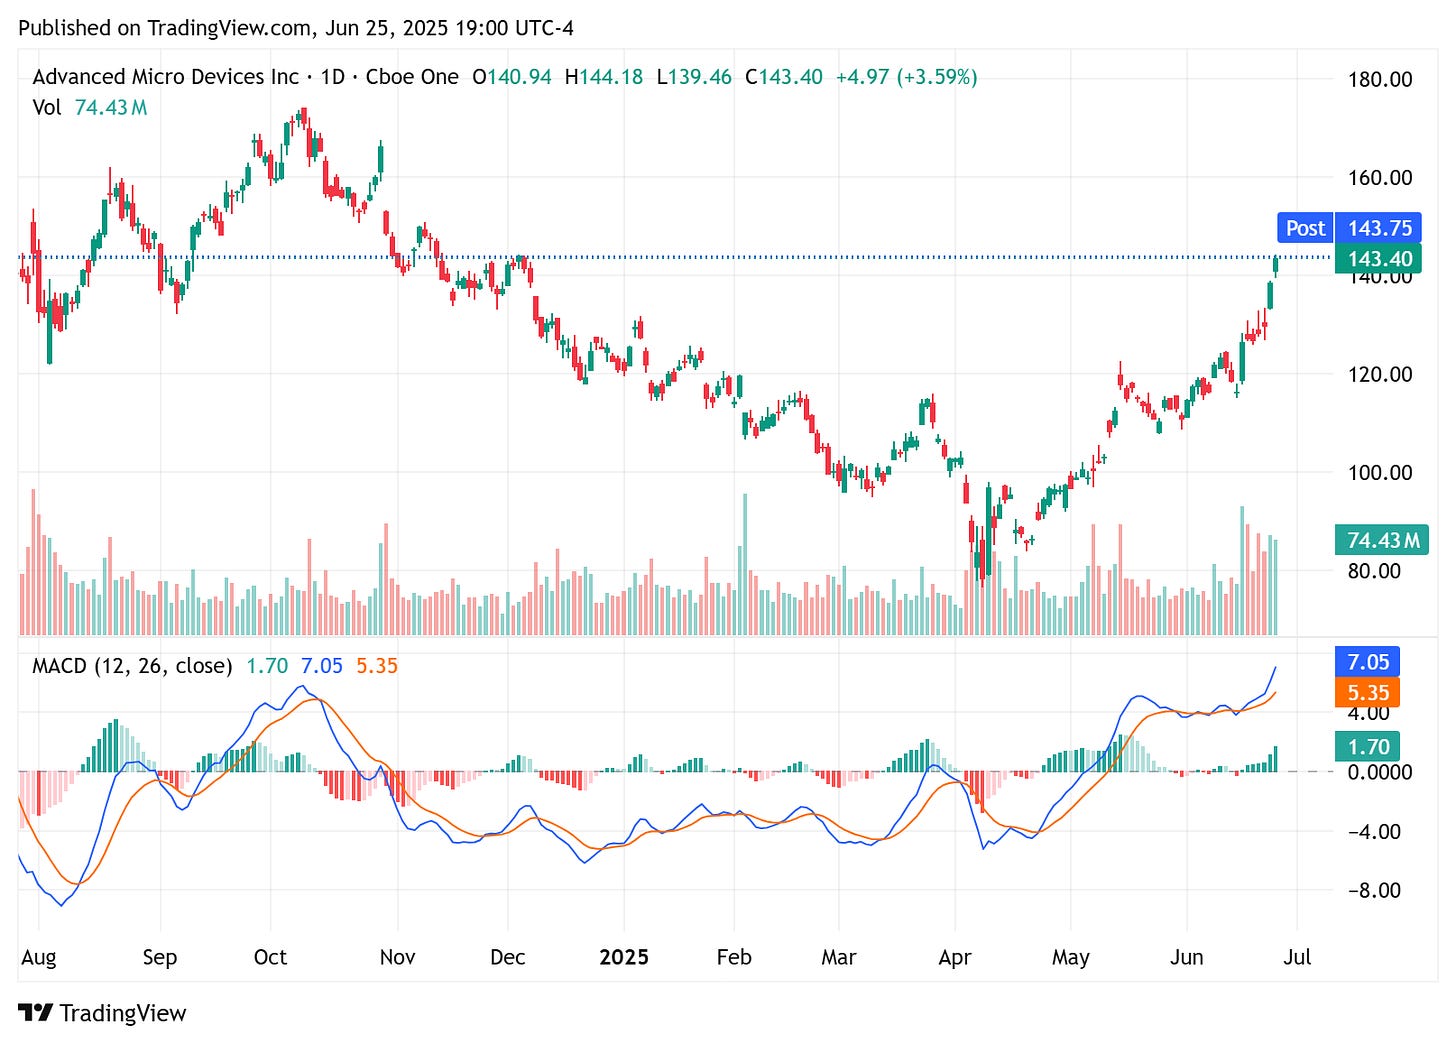Viewport: 1456px width, 1045px height.
Task: Click the green 1.70 histogram value badge
Action: tap(1368, 746)
